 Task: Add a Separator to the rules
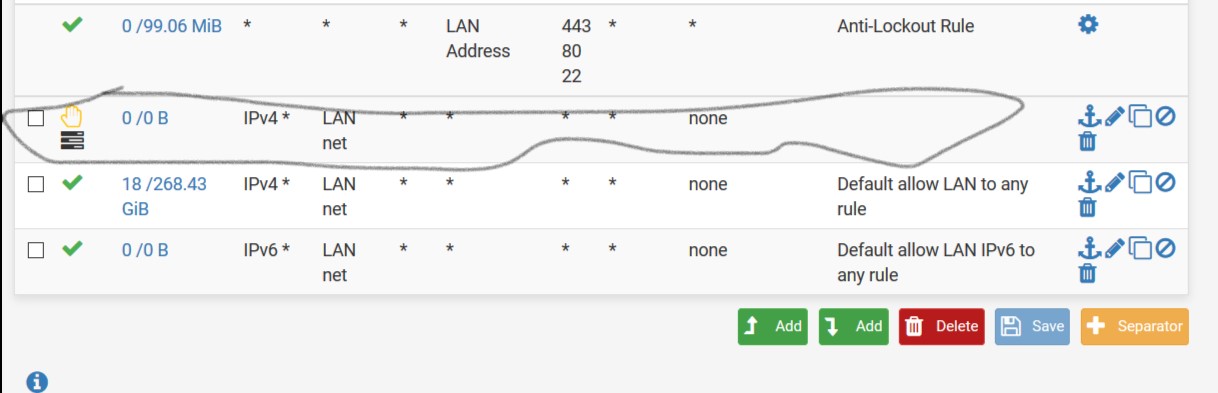(1134, 326)
